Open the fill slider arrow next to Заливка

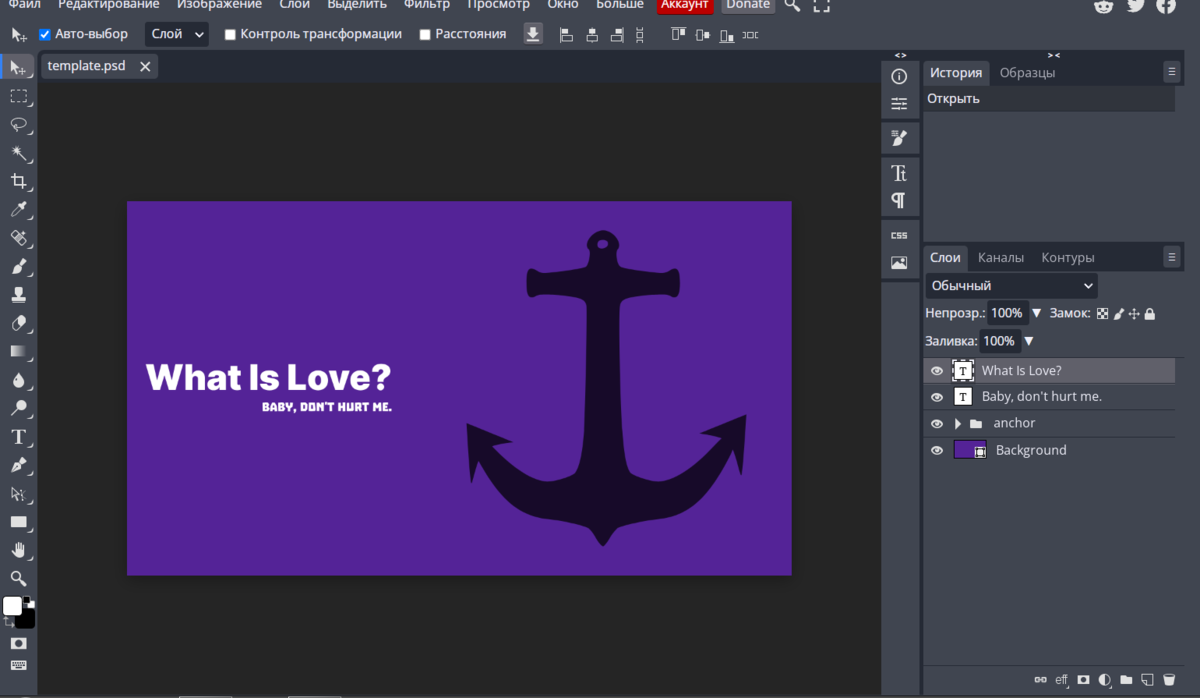click(1029, 341)
